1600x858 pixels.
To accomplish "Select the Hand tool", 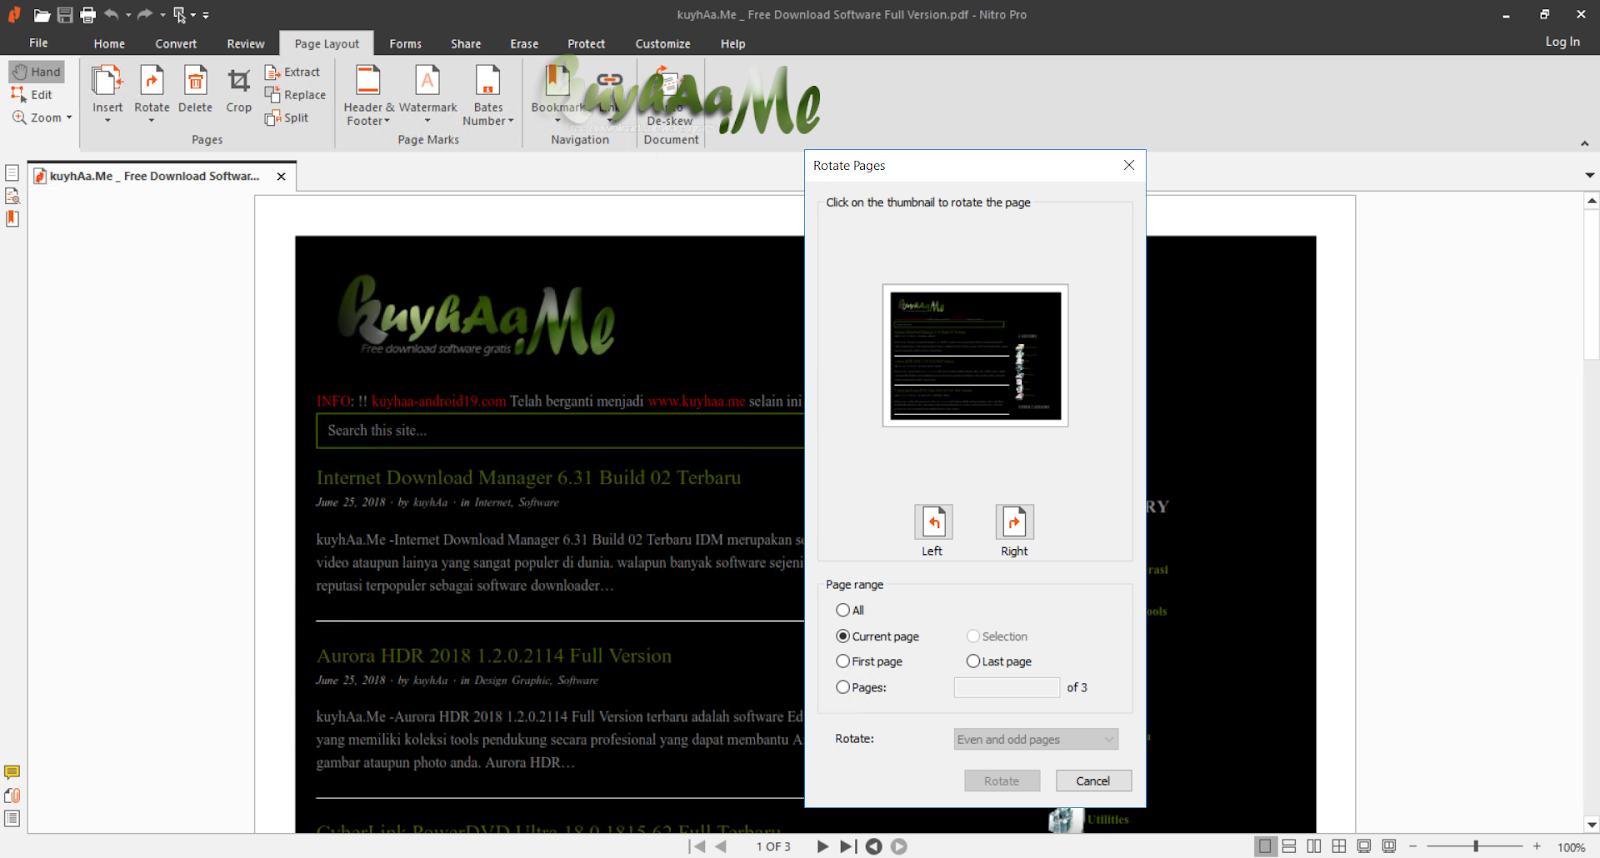I will (37, 72).
